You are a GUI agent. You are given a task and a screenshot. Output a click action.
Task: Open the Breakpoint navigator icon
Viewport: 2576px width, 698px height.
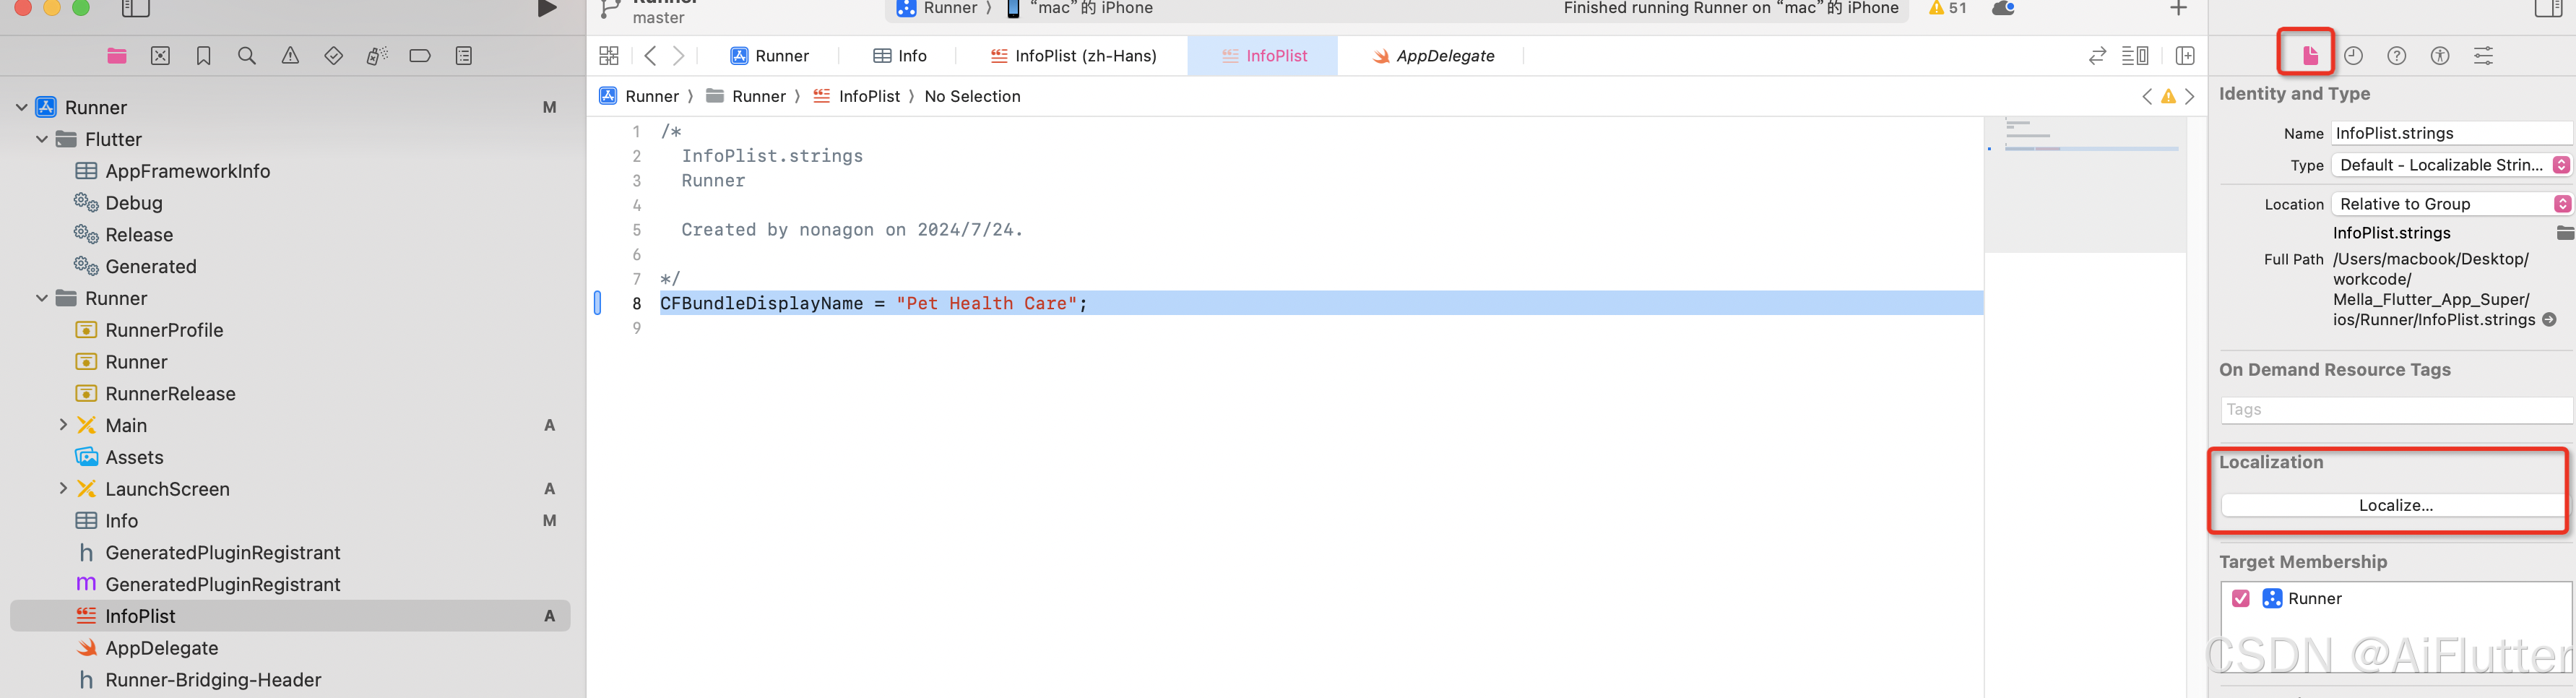click(x=420, y=56)
